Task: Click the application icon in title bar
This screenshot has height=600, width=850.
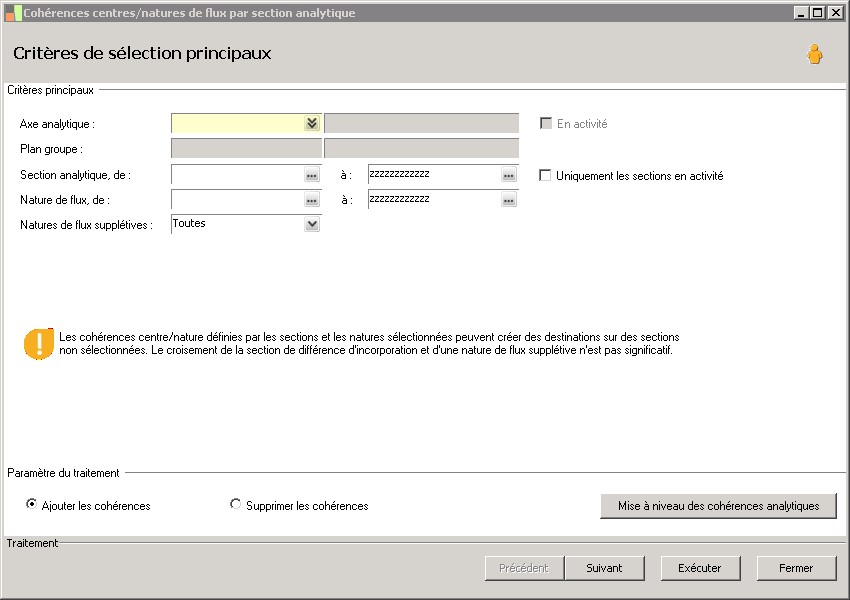Action: point(13,13)
